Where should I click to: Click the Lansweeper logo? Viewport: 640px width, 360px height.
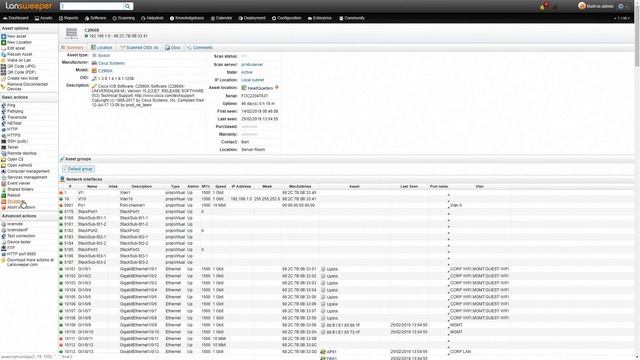click(29, 6)
